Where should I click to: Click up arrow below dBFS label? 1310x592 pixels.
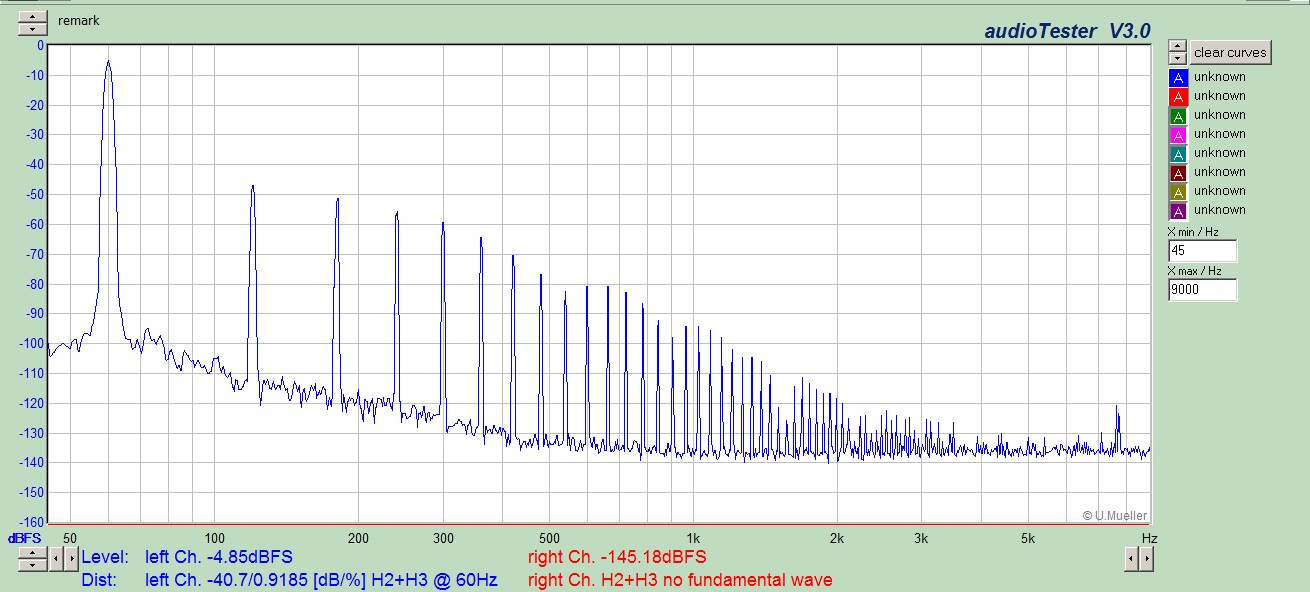tap(33, 553)
